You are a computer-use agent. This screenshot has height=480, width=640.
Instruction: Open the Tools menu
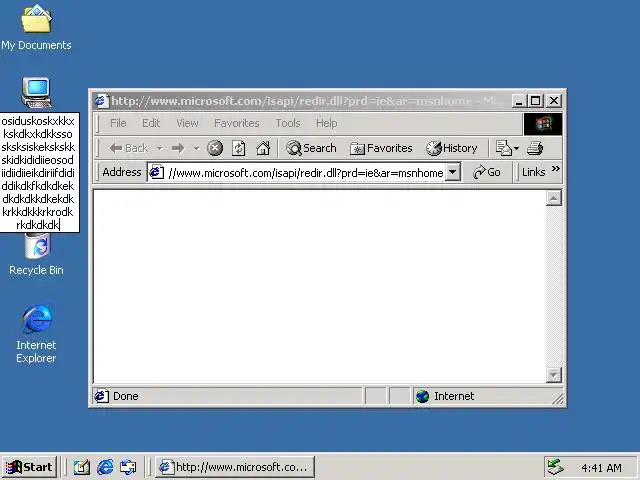tap(288, 123)
